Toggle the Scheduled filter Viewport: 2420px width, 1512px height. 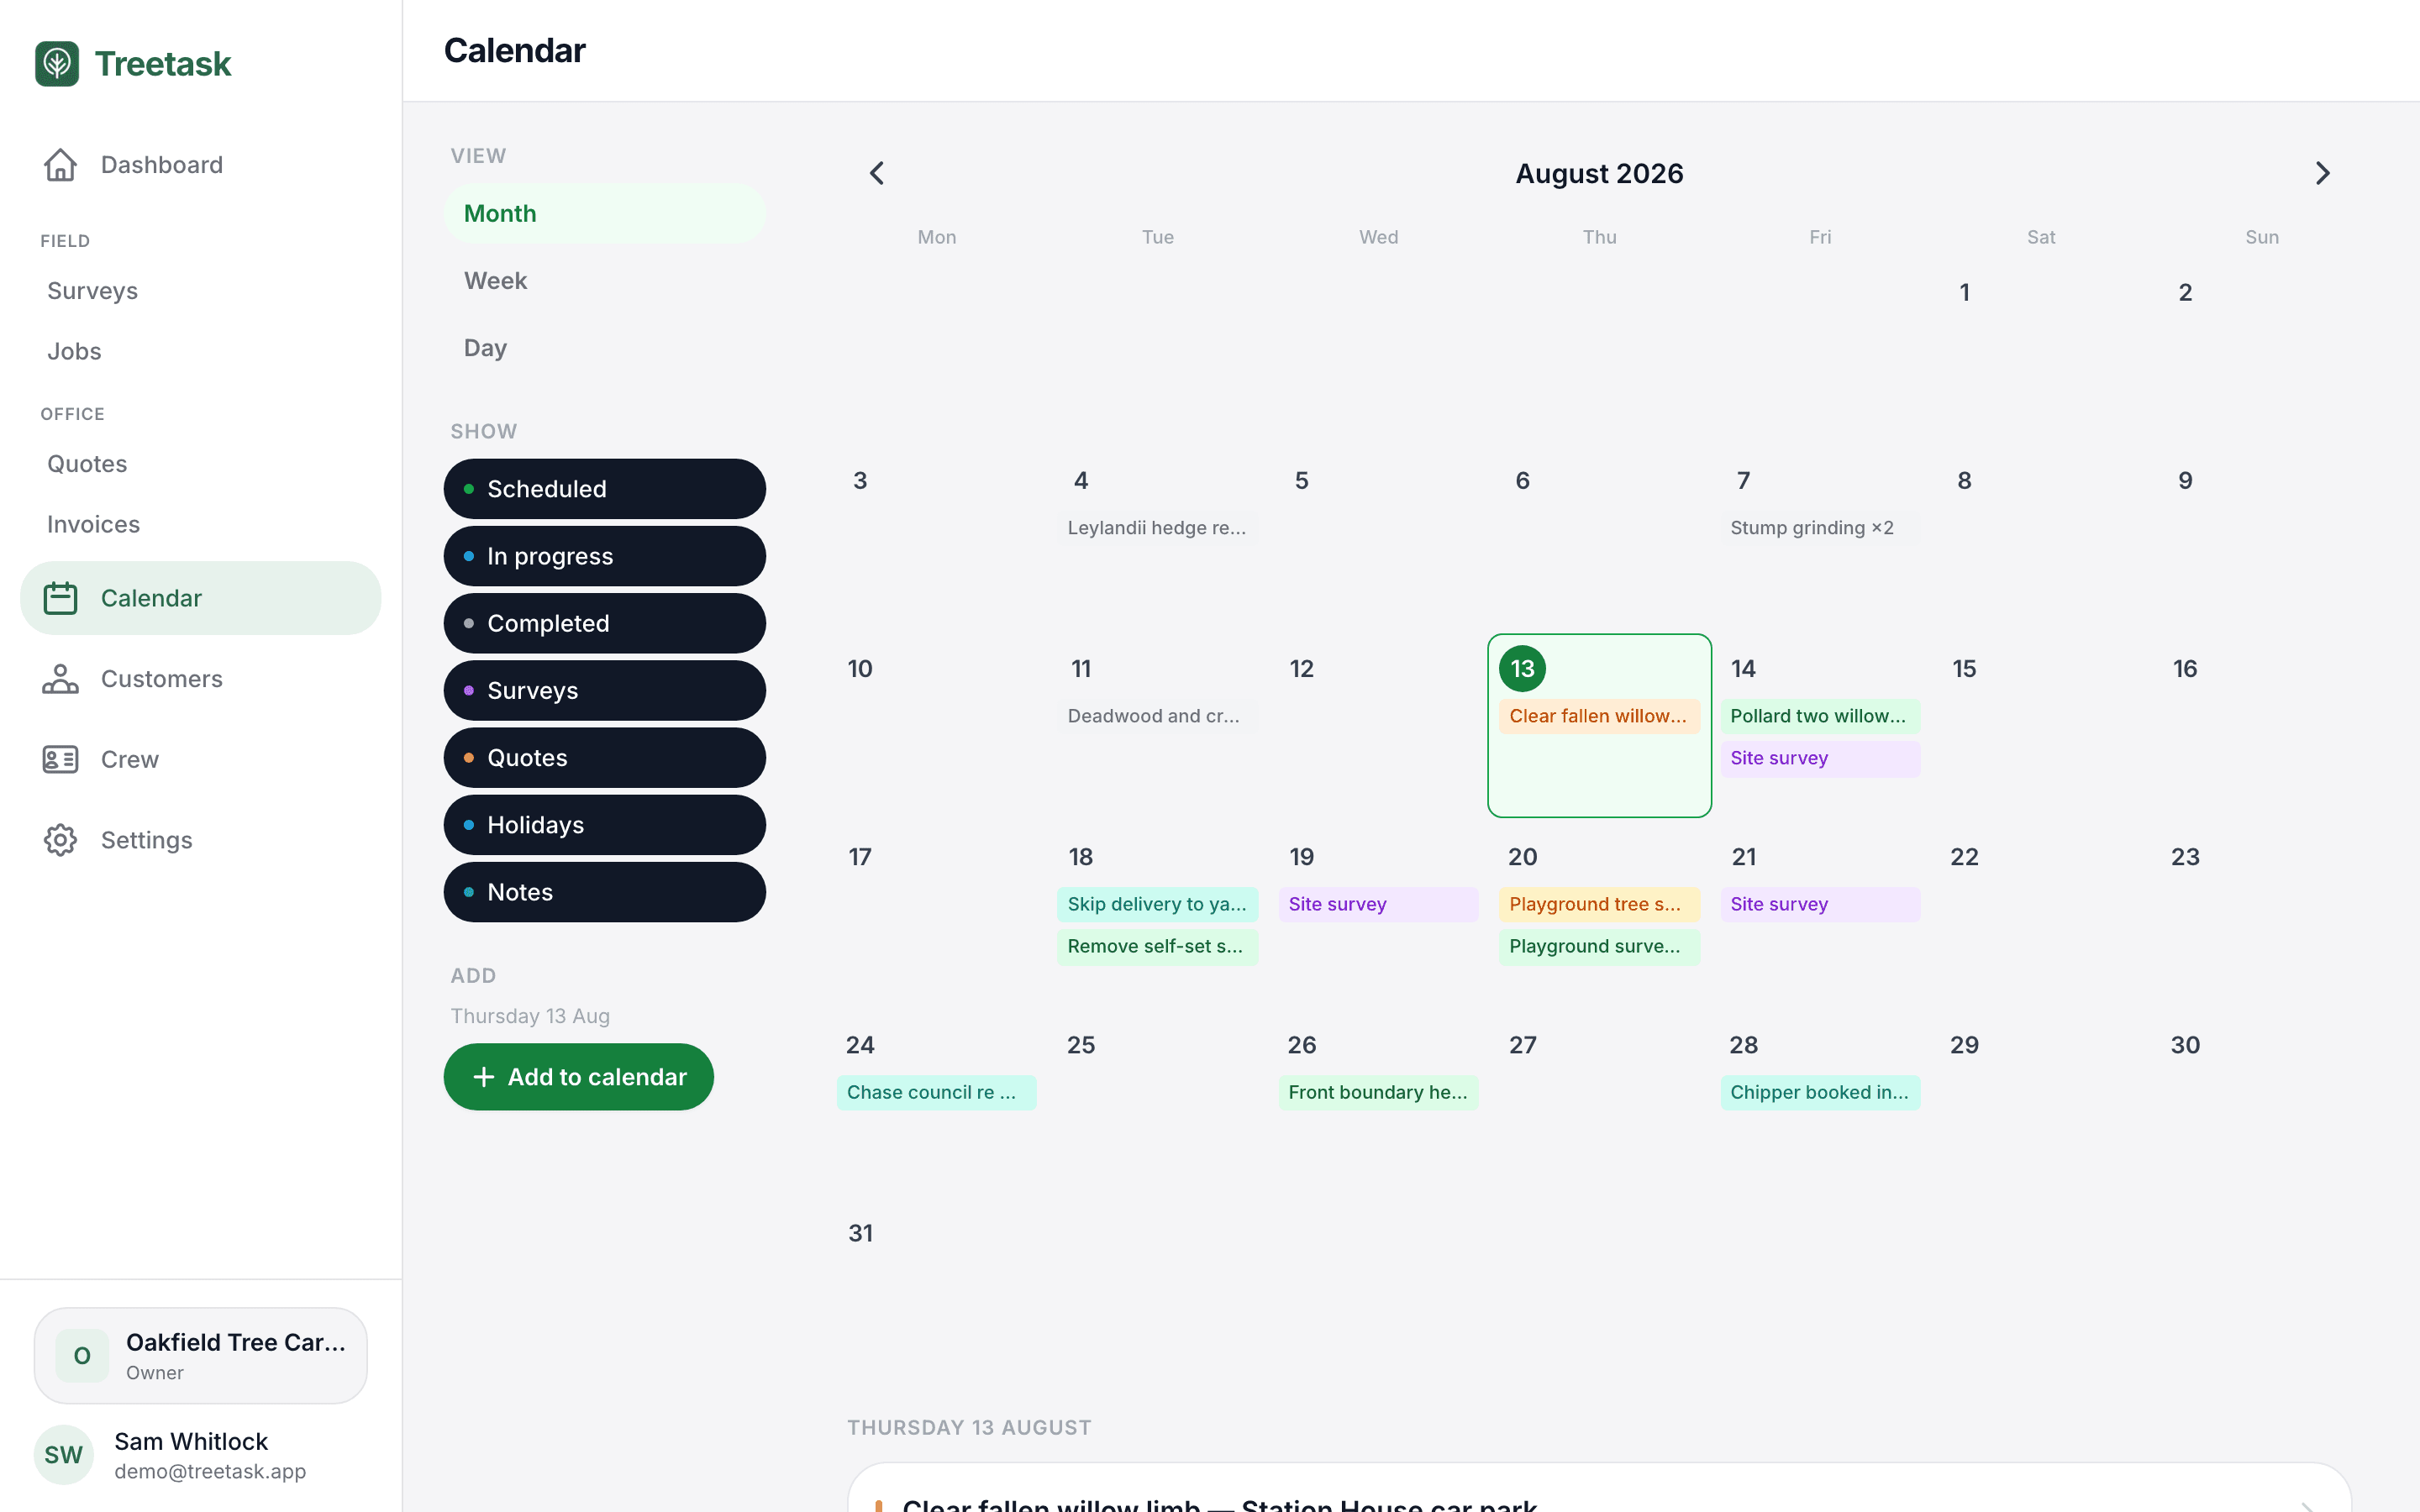(605, 489)
